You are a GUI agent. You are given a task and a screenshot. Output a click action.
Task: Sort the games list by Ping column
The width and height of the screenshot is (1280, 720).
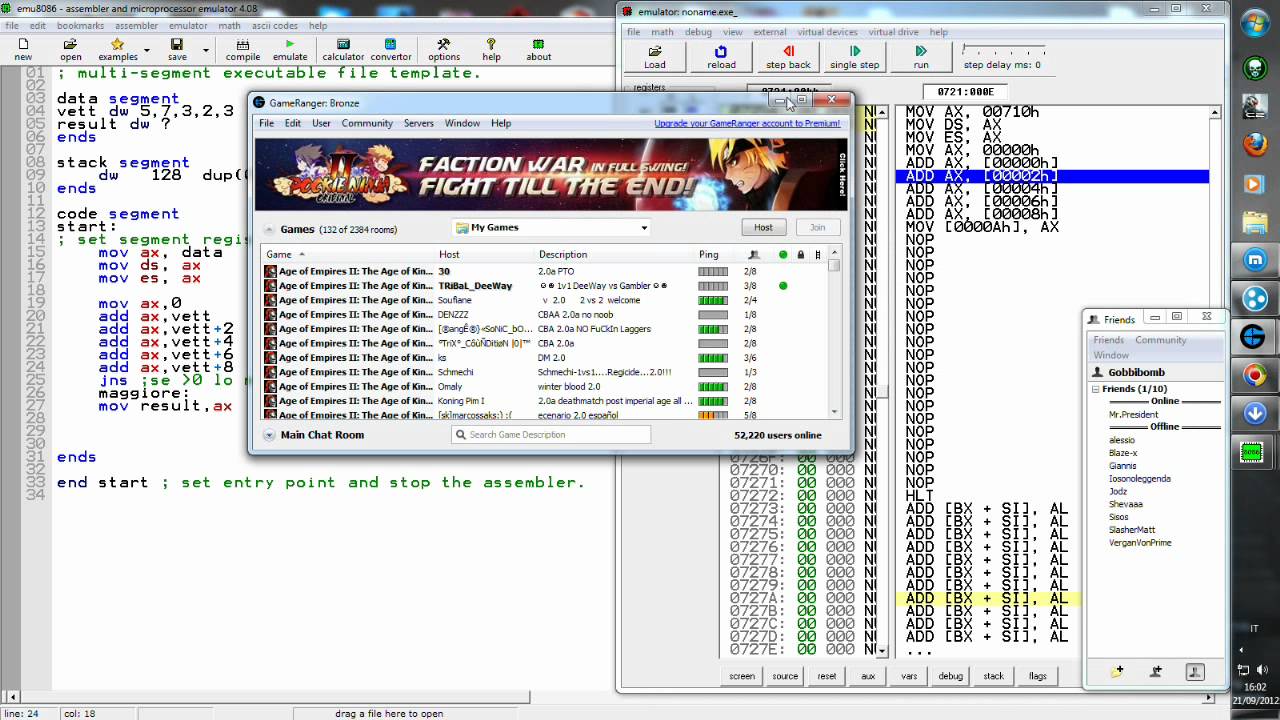click(x=708, y=255)
